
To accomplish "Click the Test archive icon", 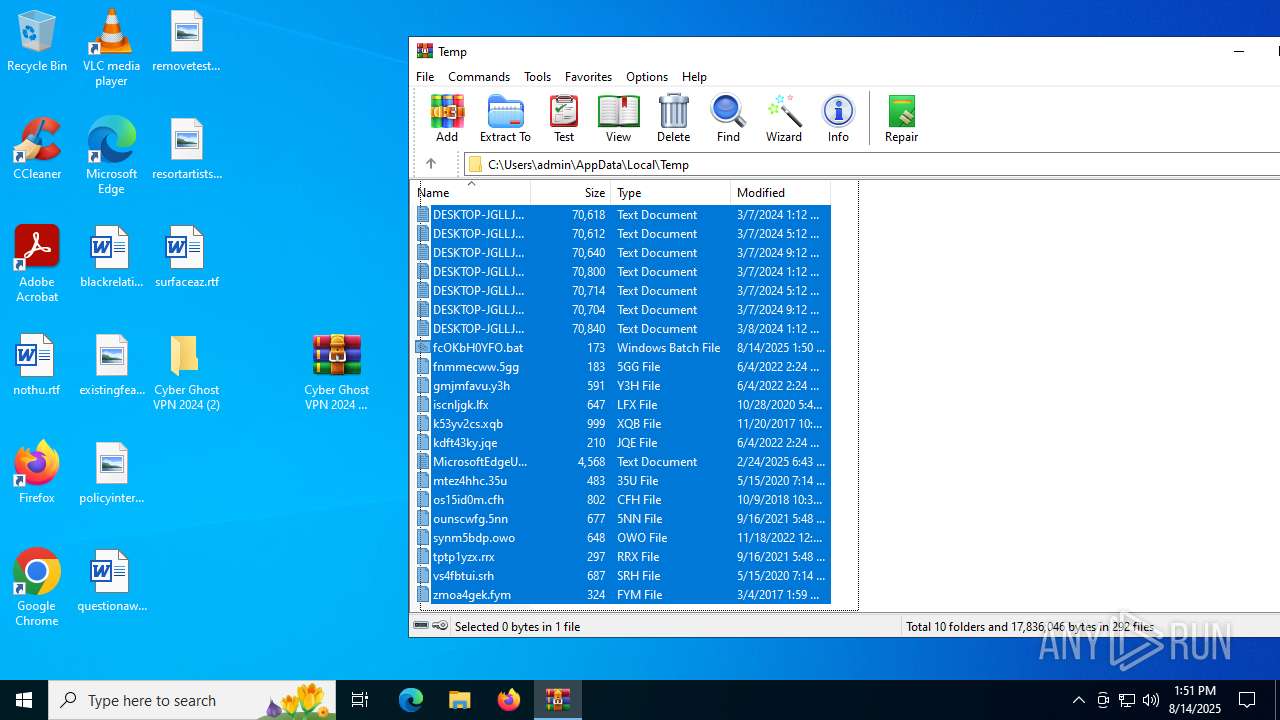I will pyautogui.click(x=564, y=119).
